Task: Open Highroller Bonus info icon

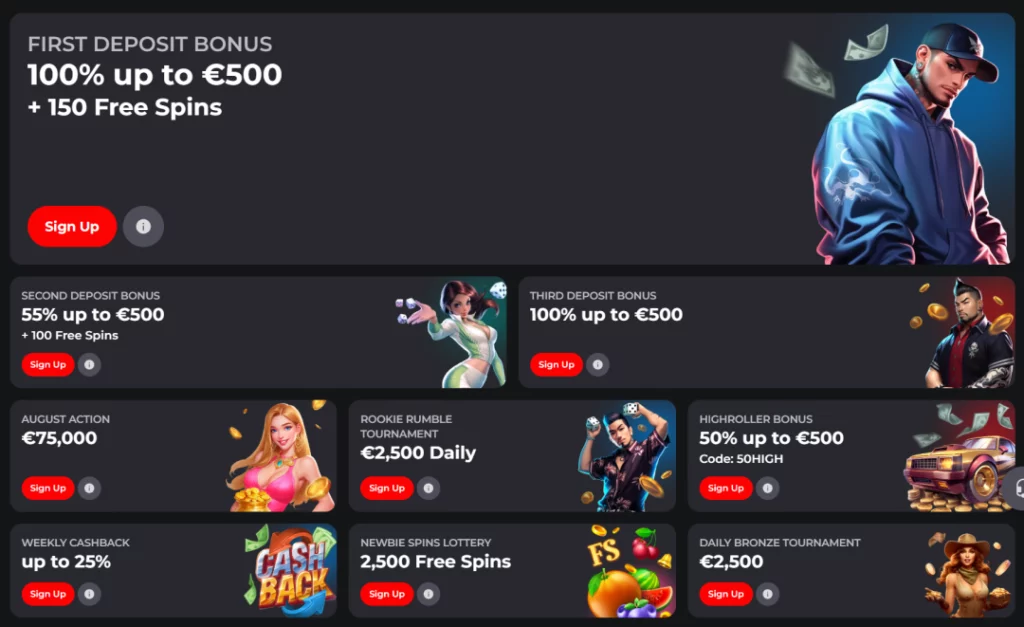Action: pos(767,488)
